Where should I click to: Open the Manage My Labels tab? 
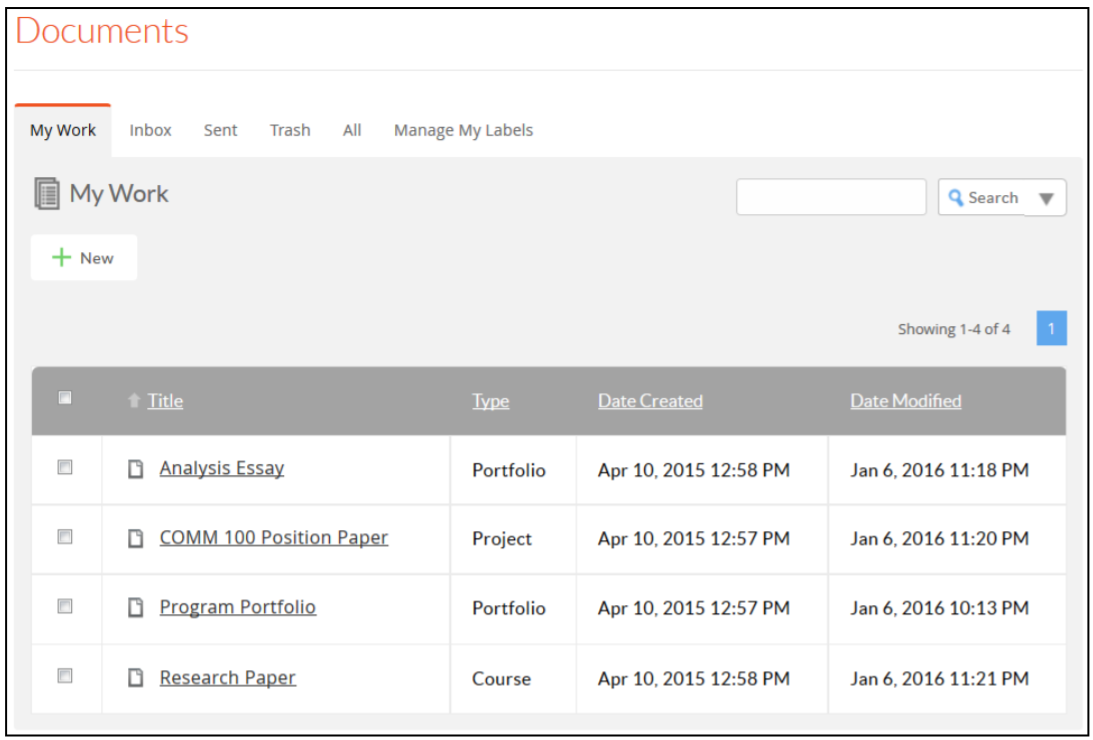[462, 130]
